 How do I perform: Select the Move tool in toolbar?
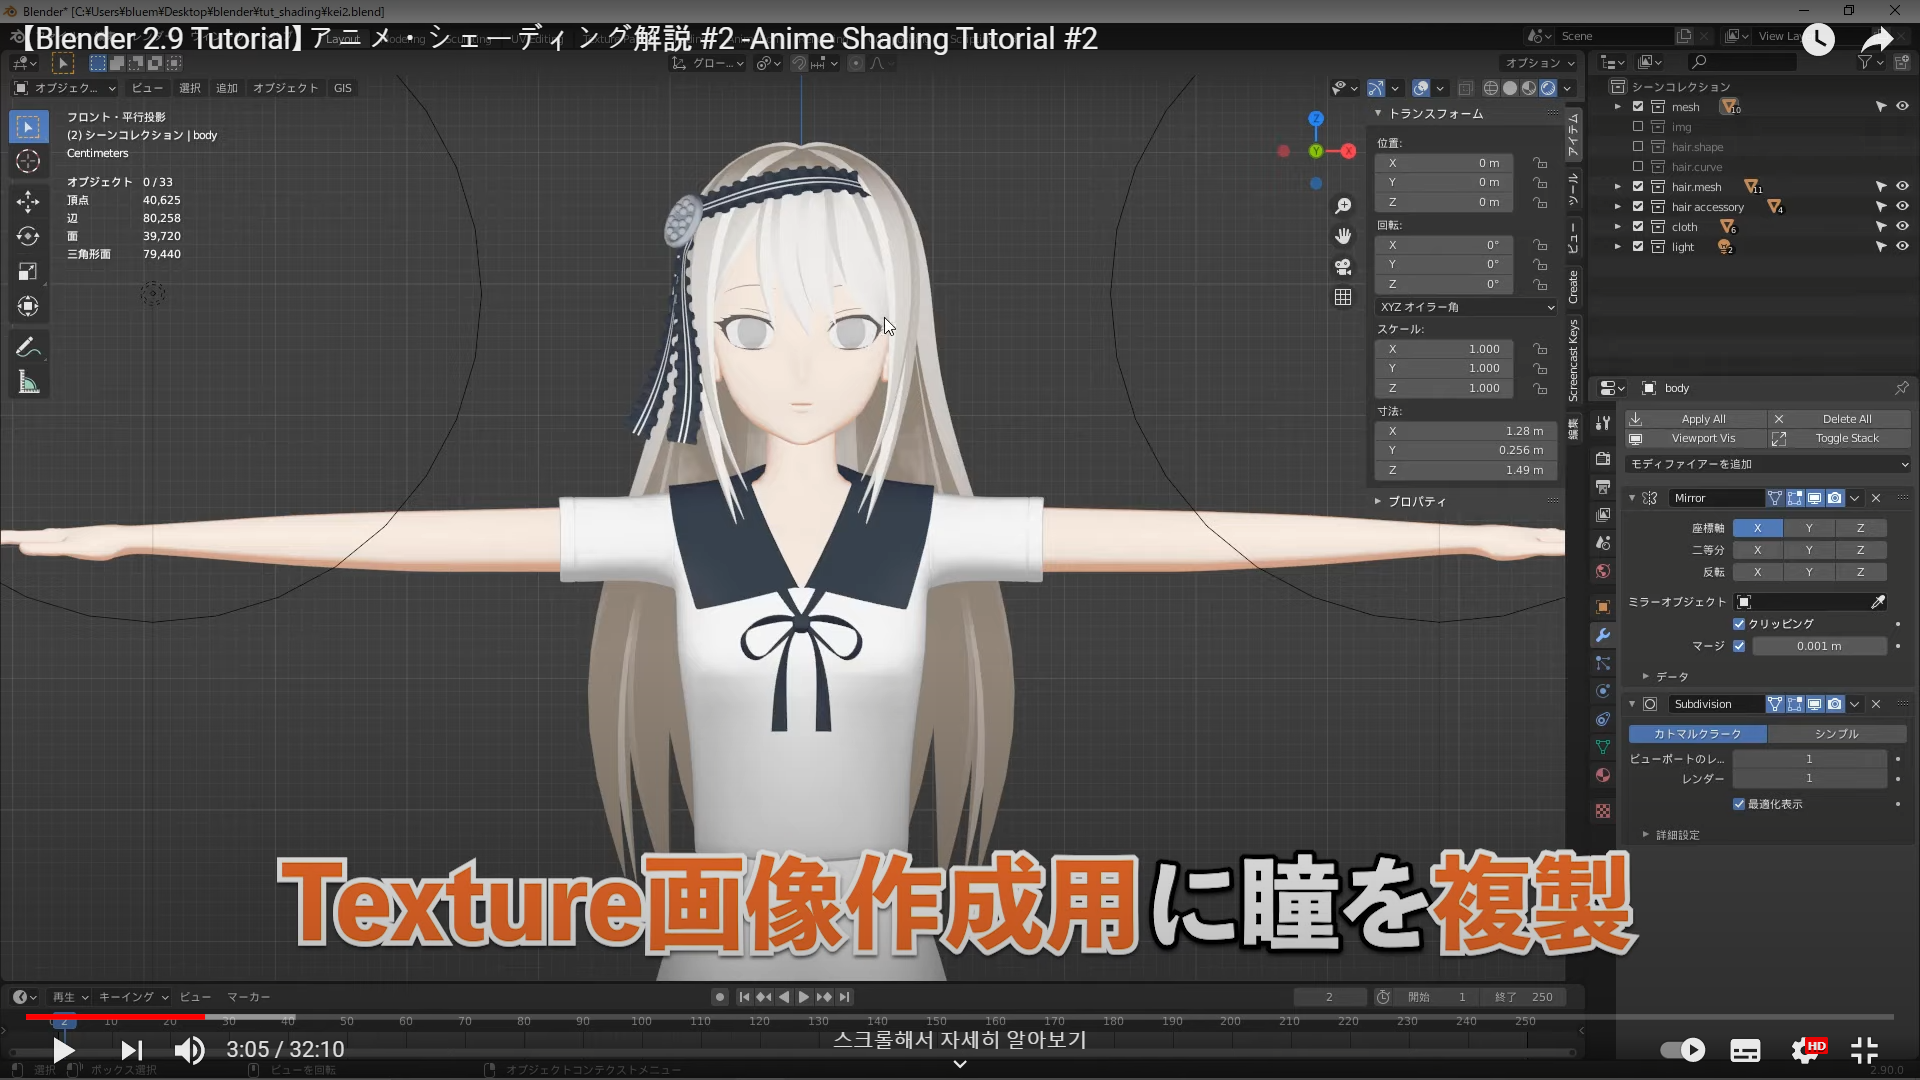pyautogui.click(x=28, y=201)
